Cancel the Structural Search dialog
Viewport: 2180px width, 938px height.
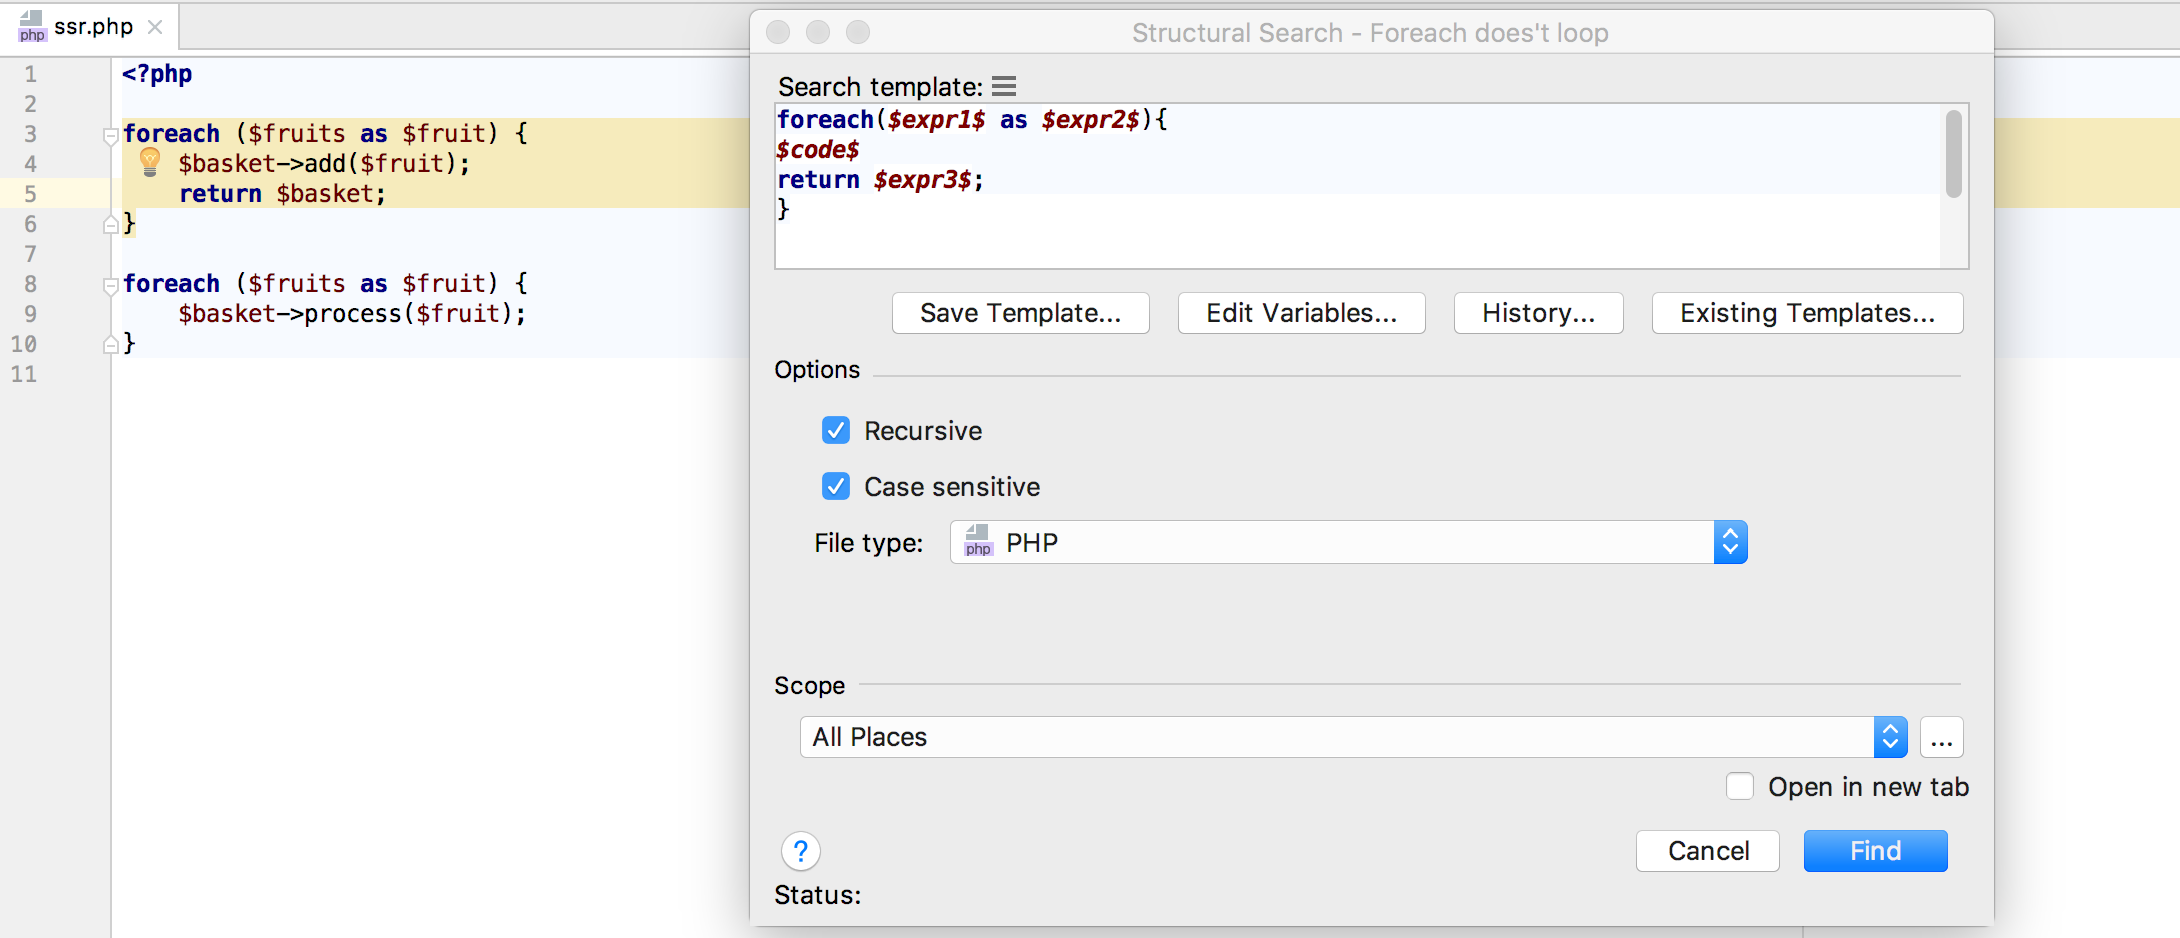pyautogui.click(x=1708, y=851)
